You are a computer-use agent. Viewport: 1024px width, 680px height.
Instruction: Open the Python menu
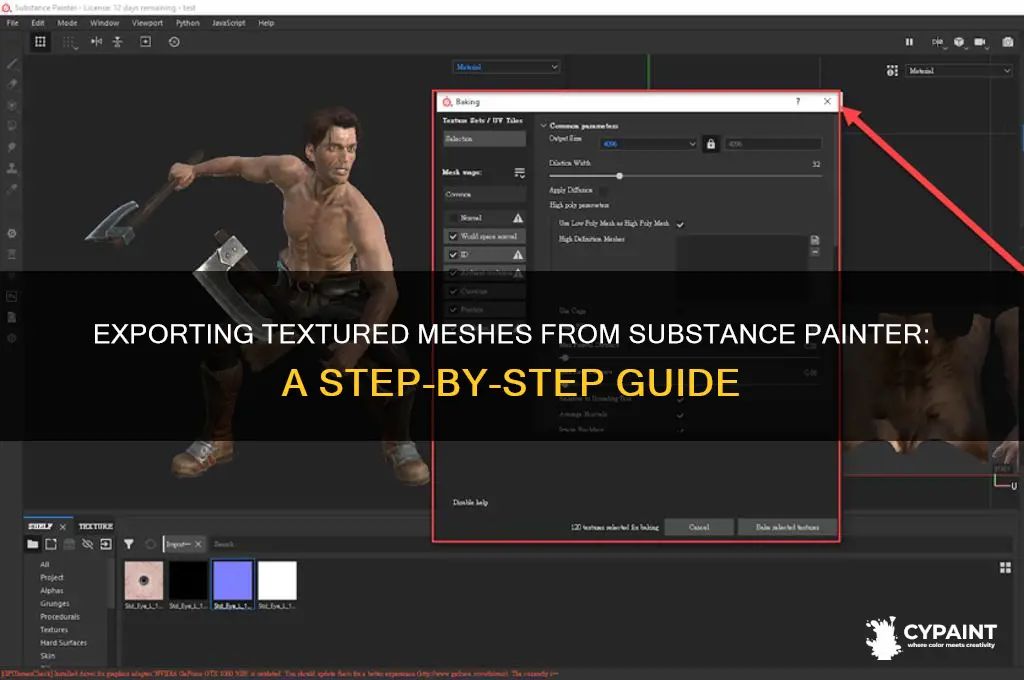pyautogui.click(x=187, y=23)
